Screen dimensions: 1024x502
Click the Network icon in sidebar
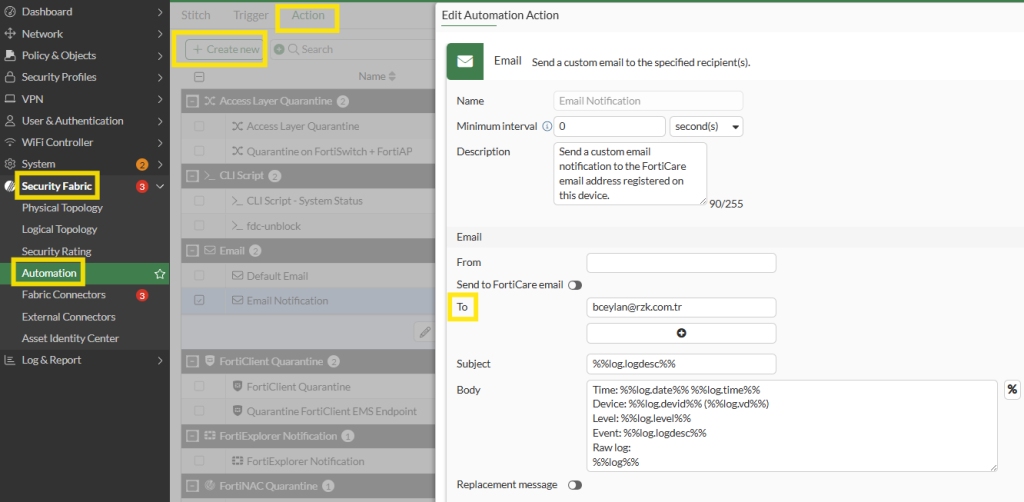point(10,34)
